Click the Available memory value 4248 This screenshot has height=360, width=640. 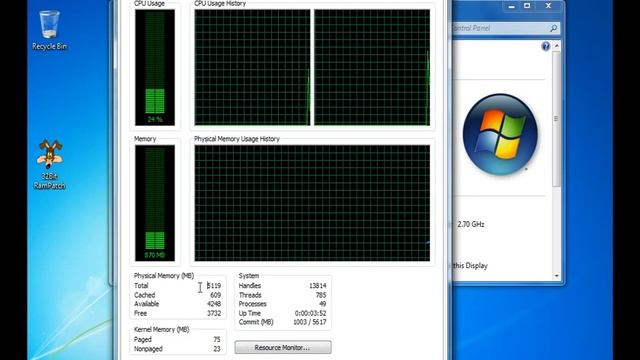[214, 304]
